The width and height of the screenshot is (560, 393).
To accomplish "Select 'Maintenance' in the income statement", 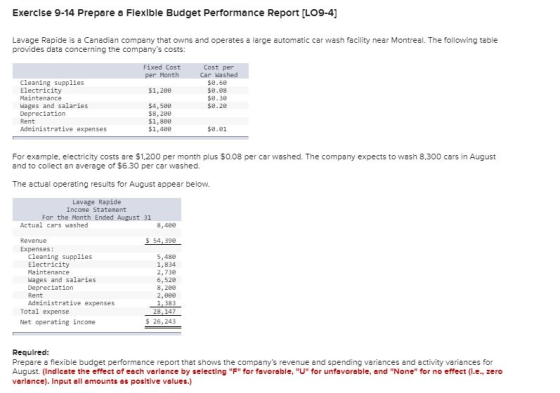I will (49, 272).
